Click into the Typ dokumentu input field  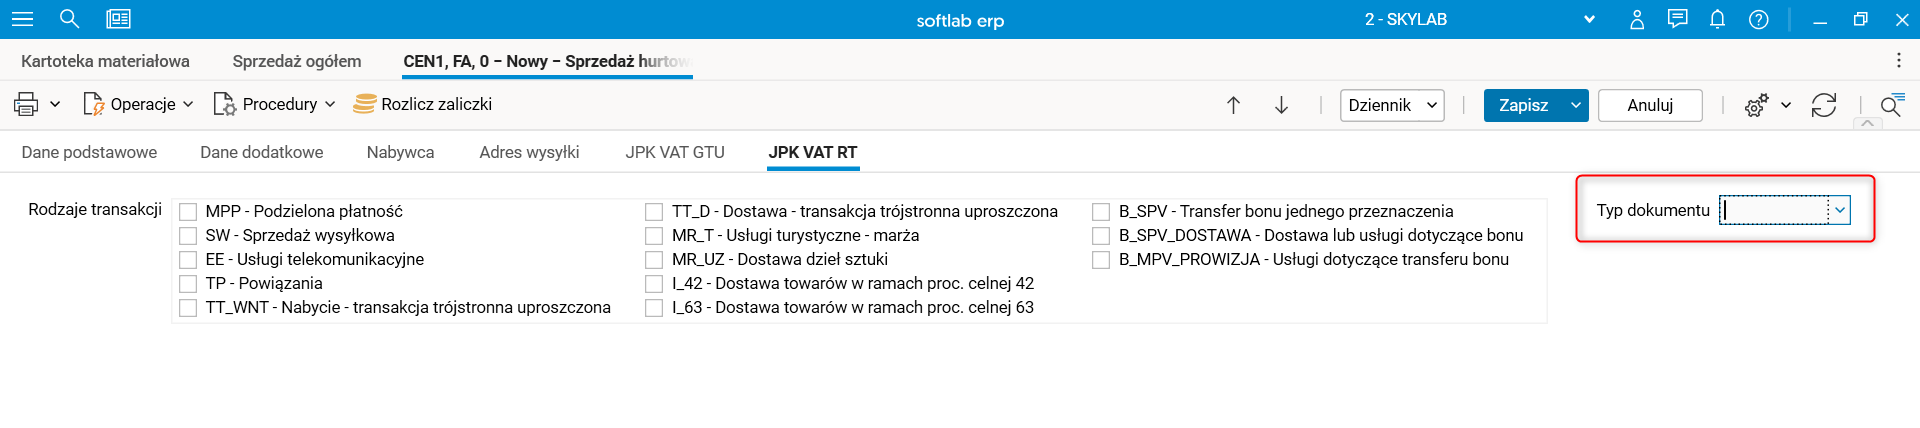(1774, 210)
